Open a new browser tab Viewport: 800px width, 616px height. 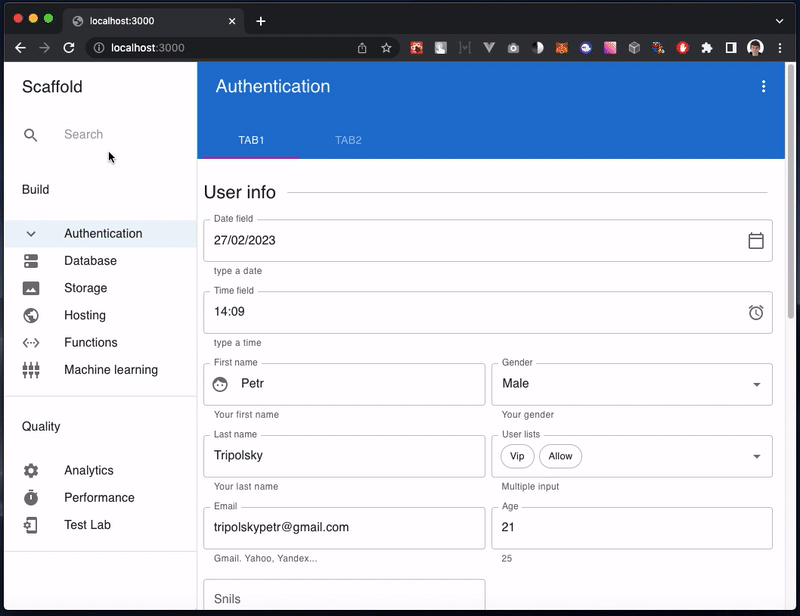261,21
